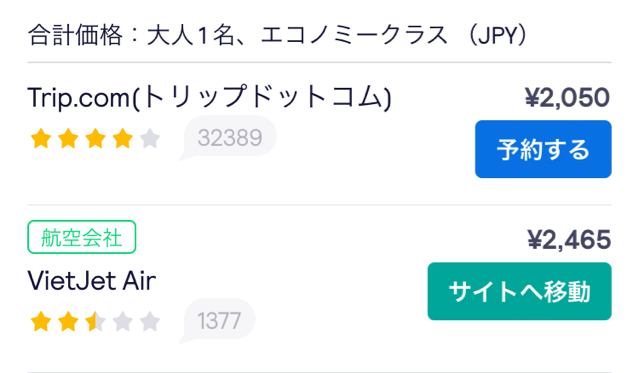Click Trip.com's fifth gray star
639x373 pixels.
[x=150, y=138]
